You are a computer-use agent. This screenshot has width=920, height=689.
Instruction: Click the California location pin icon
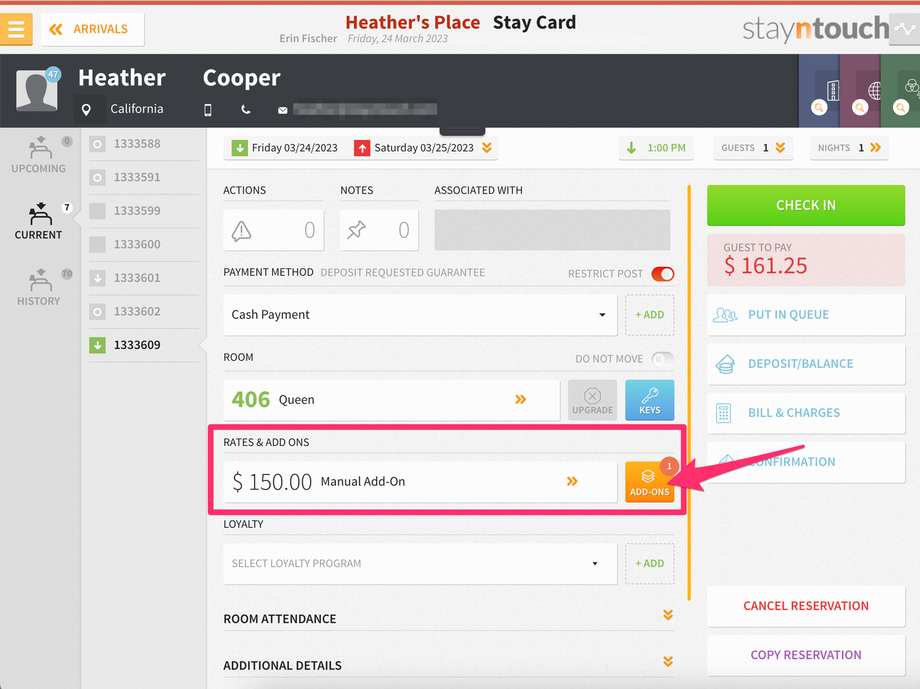point(86,109)
